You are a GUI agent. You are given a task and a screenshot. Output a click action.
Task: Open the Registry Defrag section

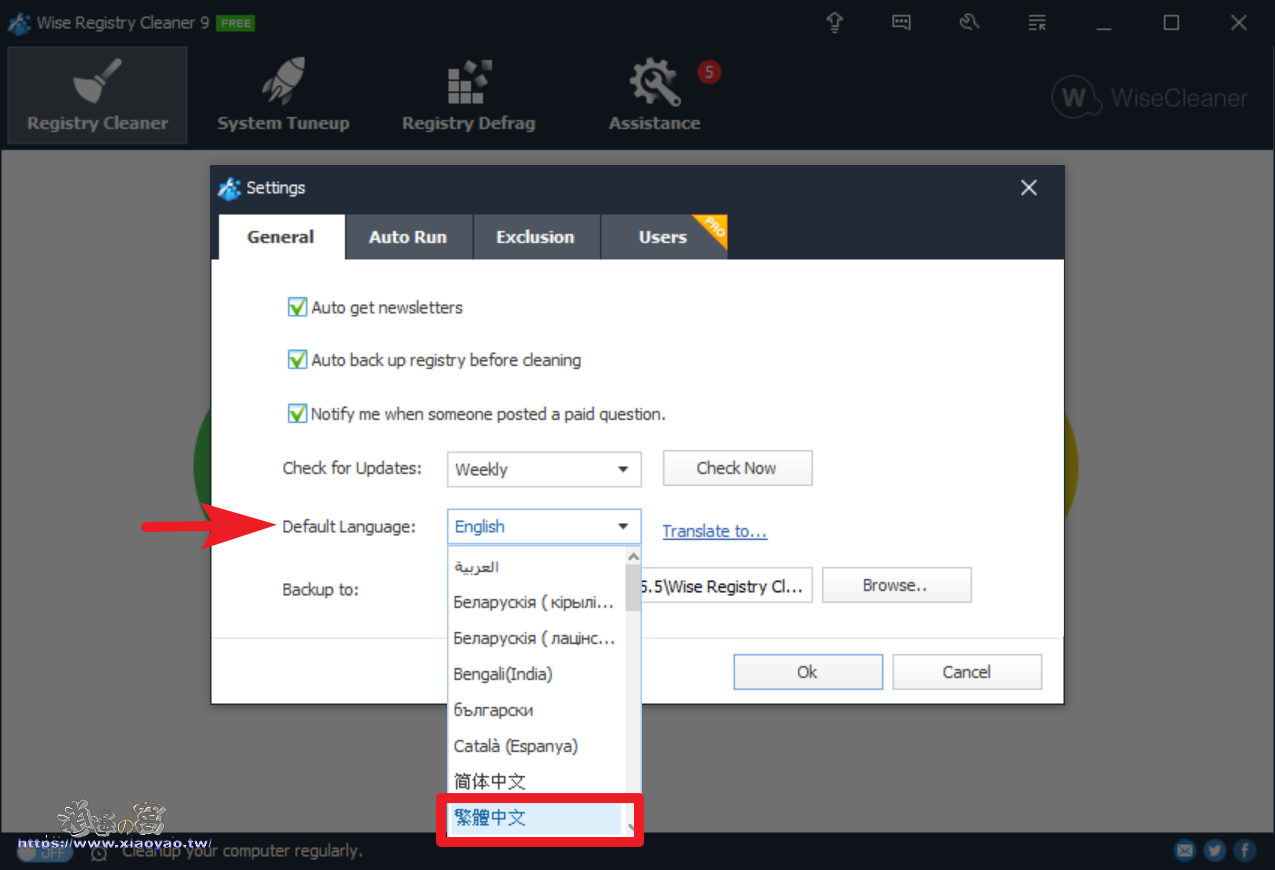point(468,95)
